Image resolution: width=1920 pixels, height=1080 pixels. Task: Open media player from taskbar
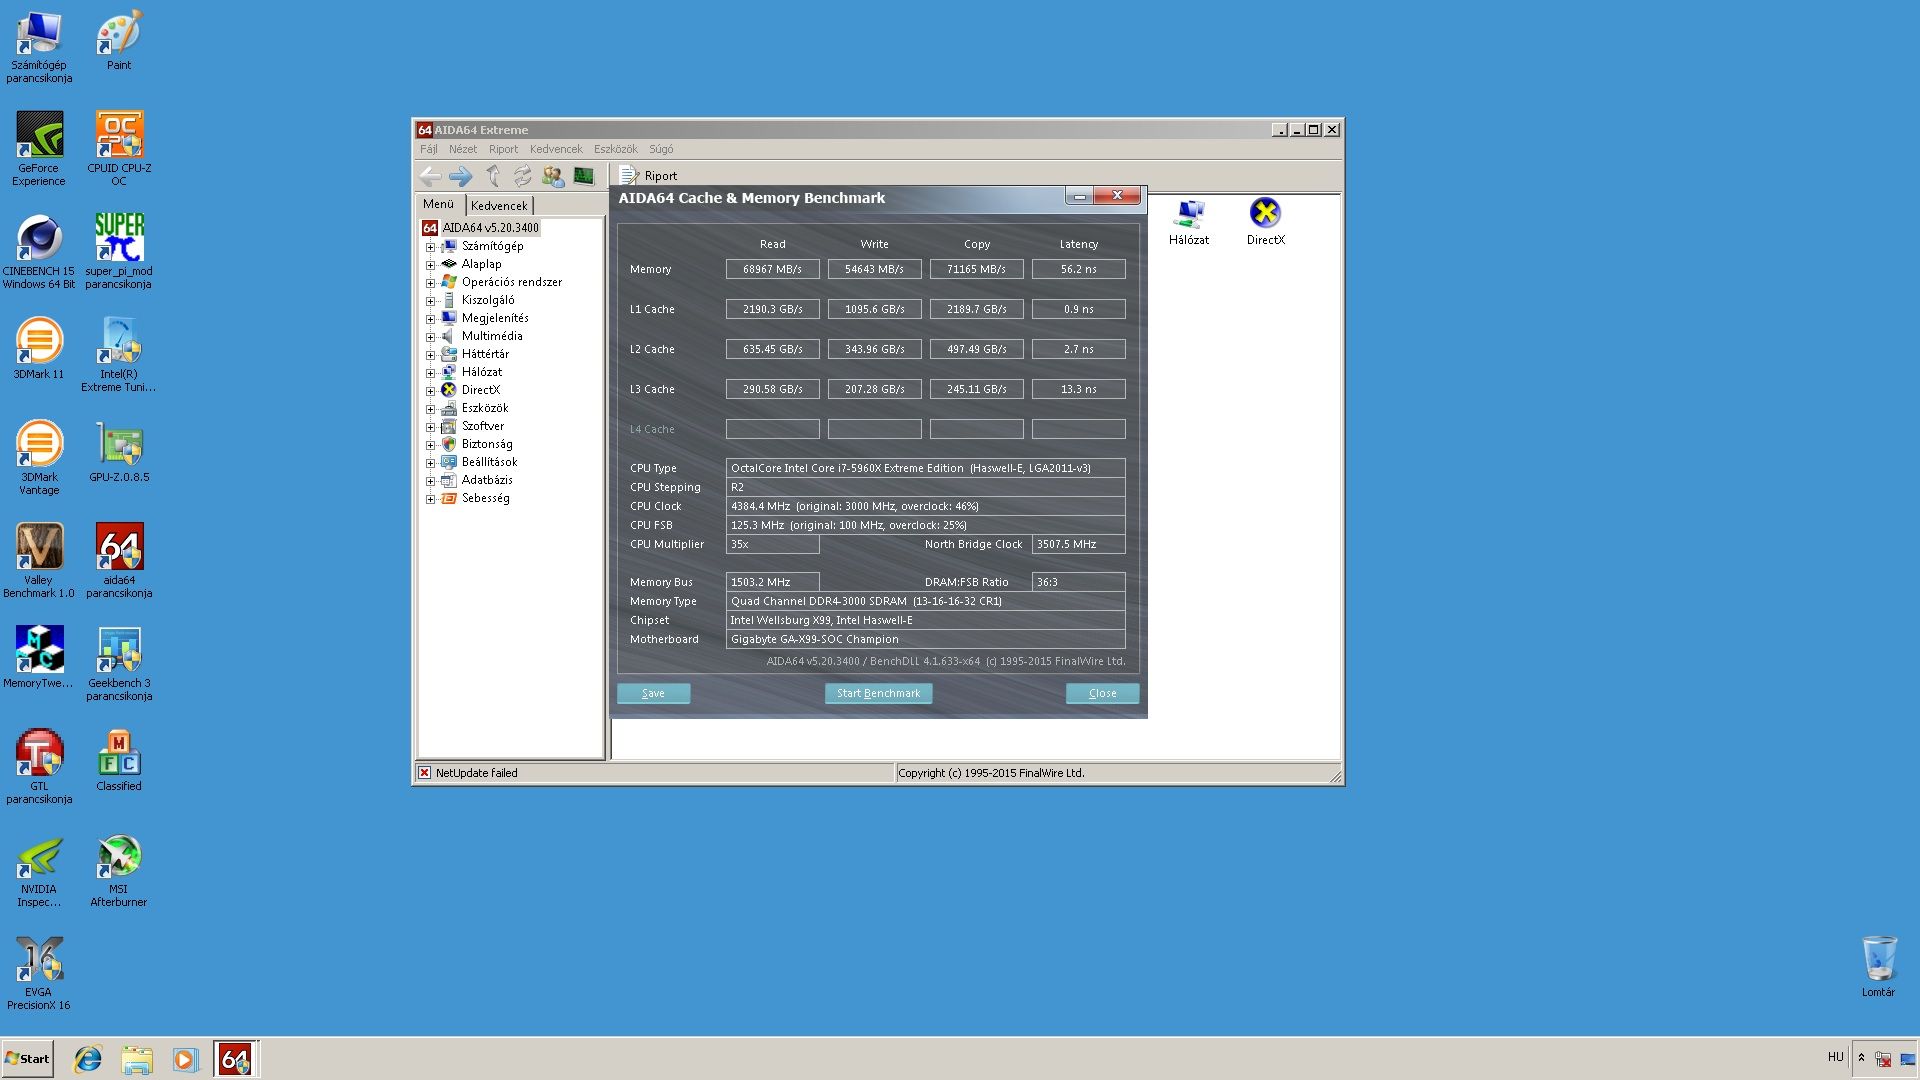tap(185, 1059)
